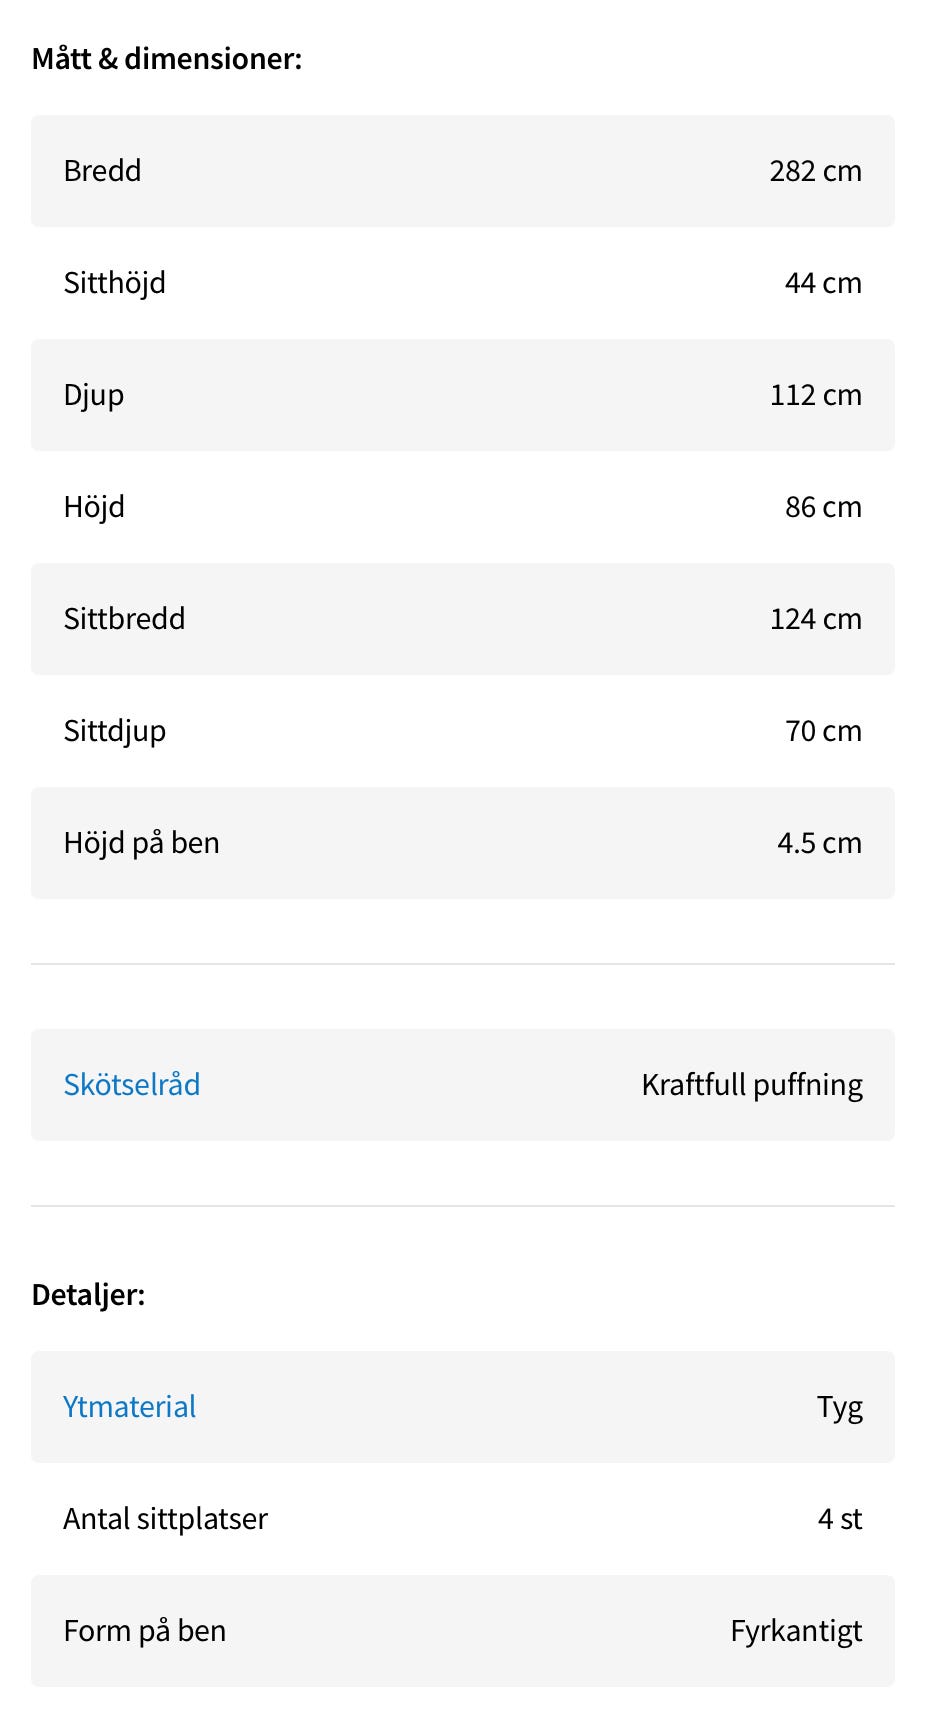This screenshot has height=1714, width=943.
Task: Click the 124 cm value
Action: [815, 619]
